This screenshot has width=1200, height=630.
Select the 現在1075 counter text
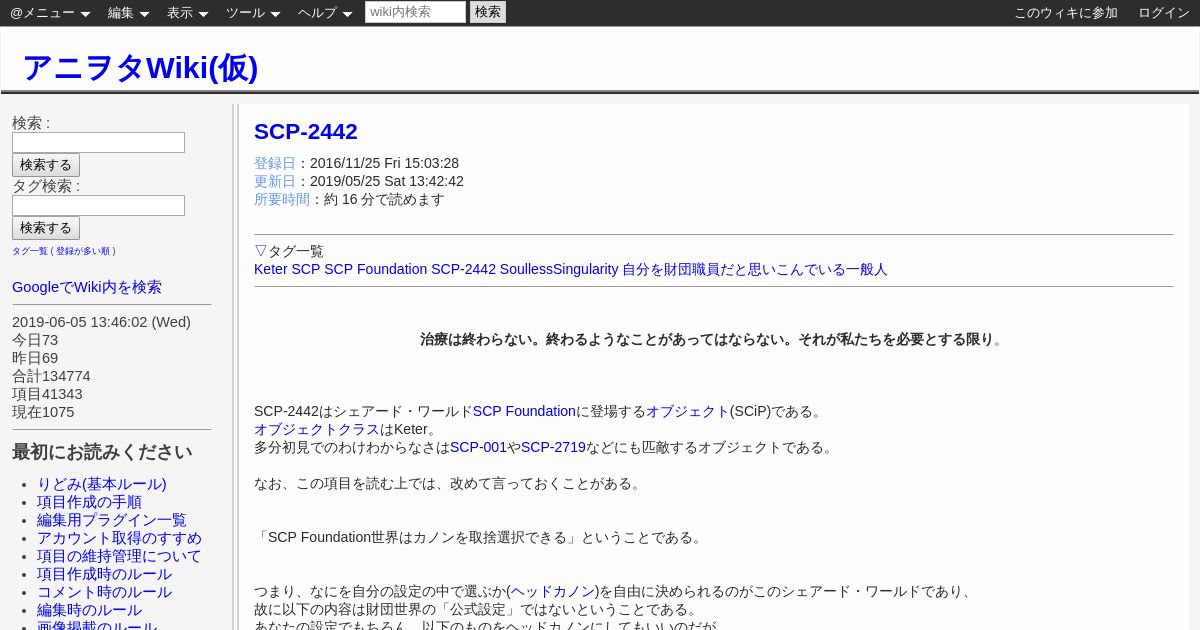43,412
